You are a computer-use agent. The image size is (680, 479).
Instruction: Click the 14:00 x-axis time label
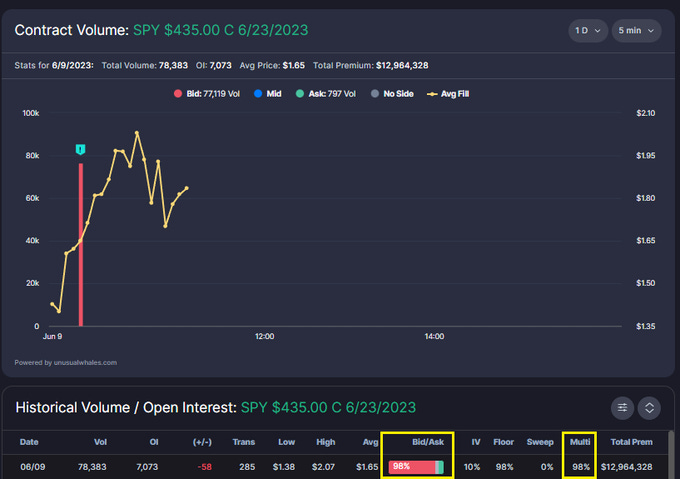tap(434, 336)
